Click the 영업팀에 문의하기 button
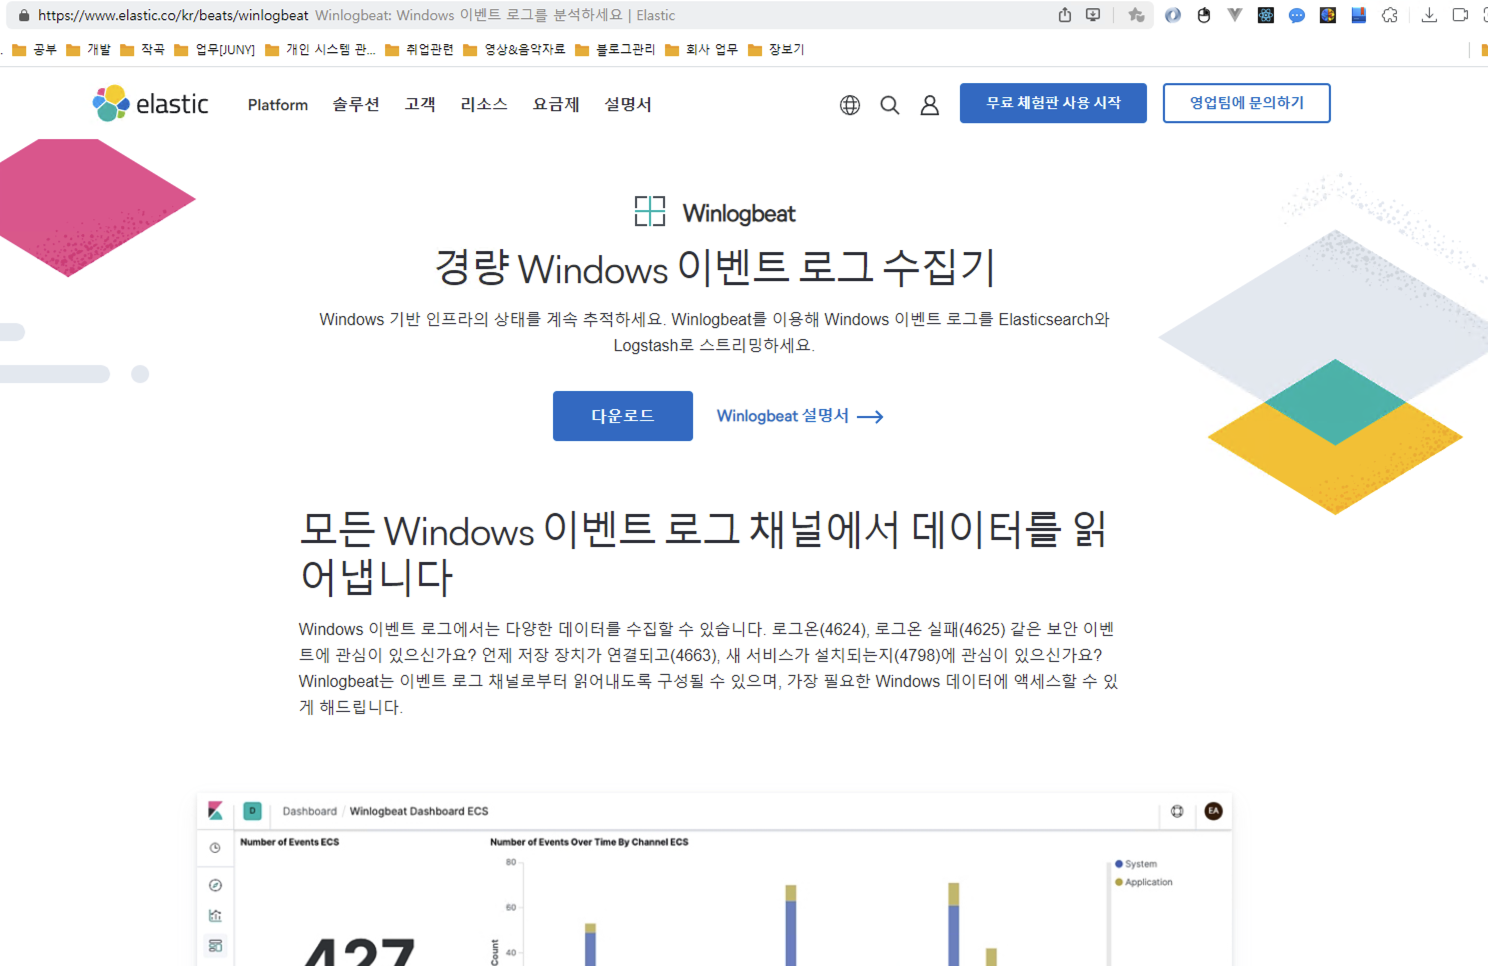 (1247, 103)
